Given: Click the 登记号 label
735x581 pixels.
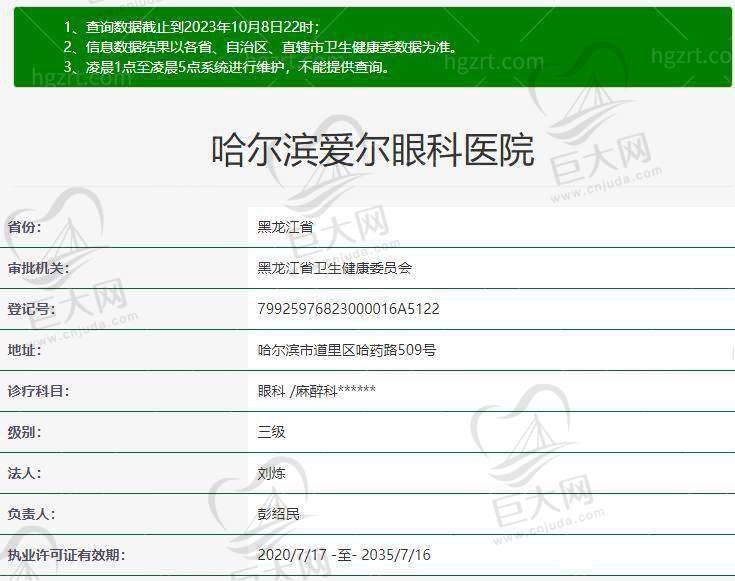Looking at the screenshot, I should coord(31,309).
